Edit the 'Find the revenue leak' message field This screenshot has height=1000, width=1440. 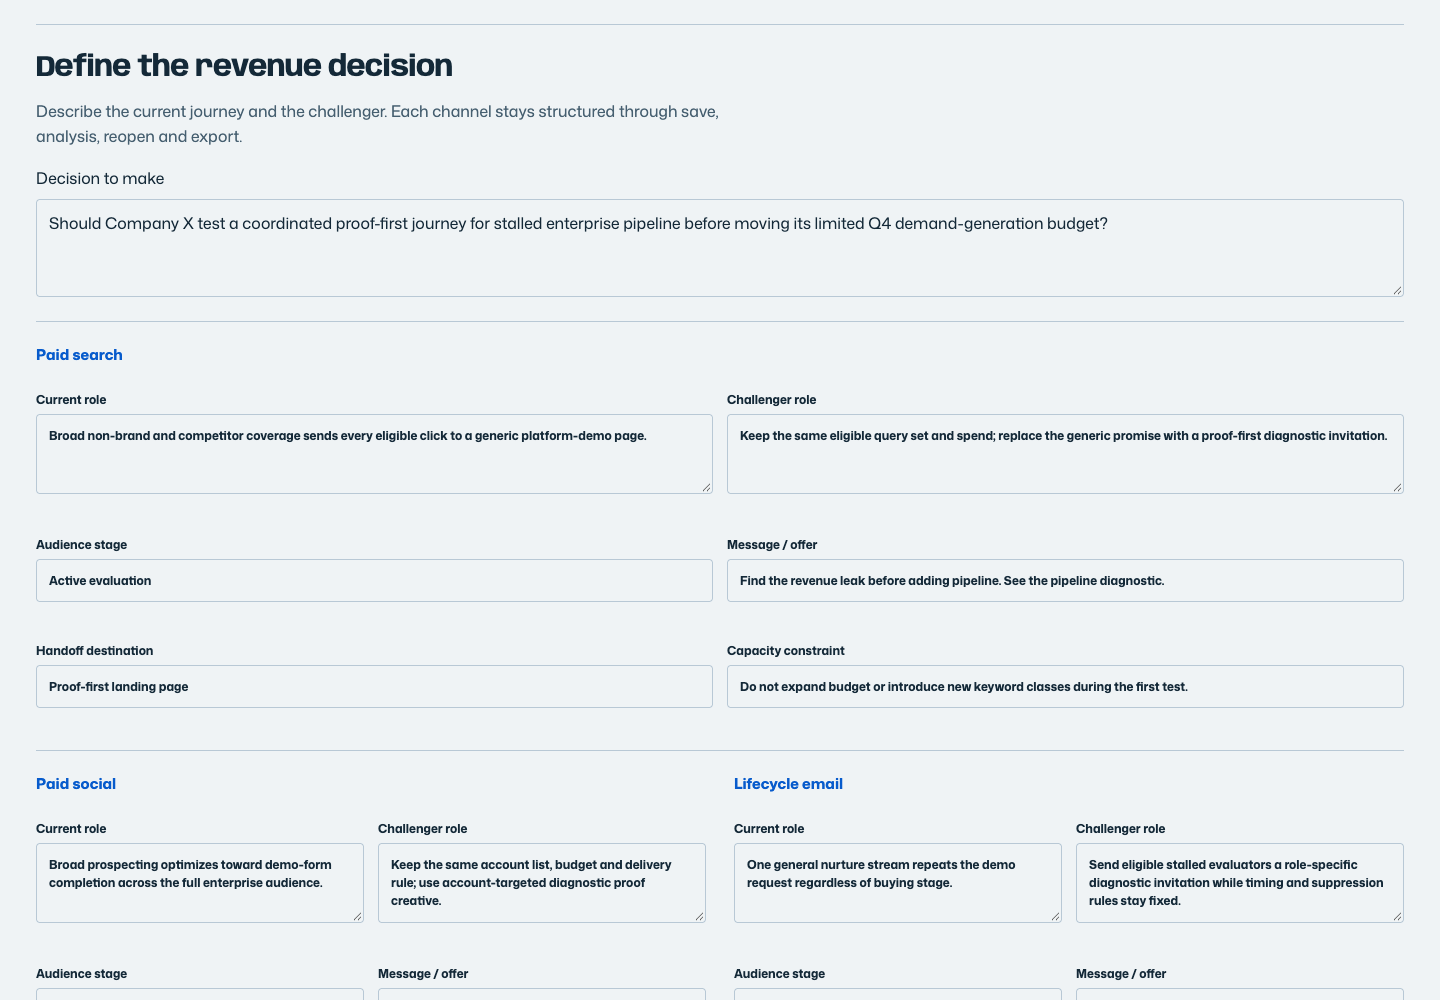click(x=1065, y=581)
